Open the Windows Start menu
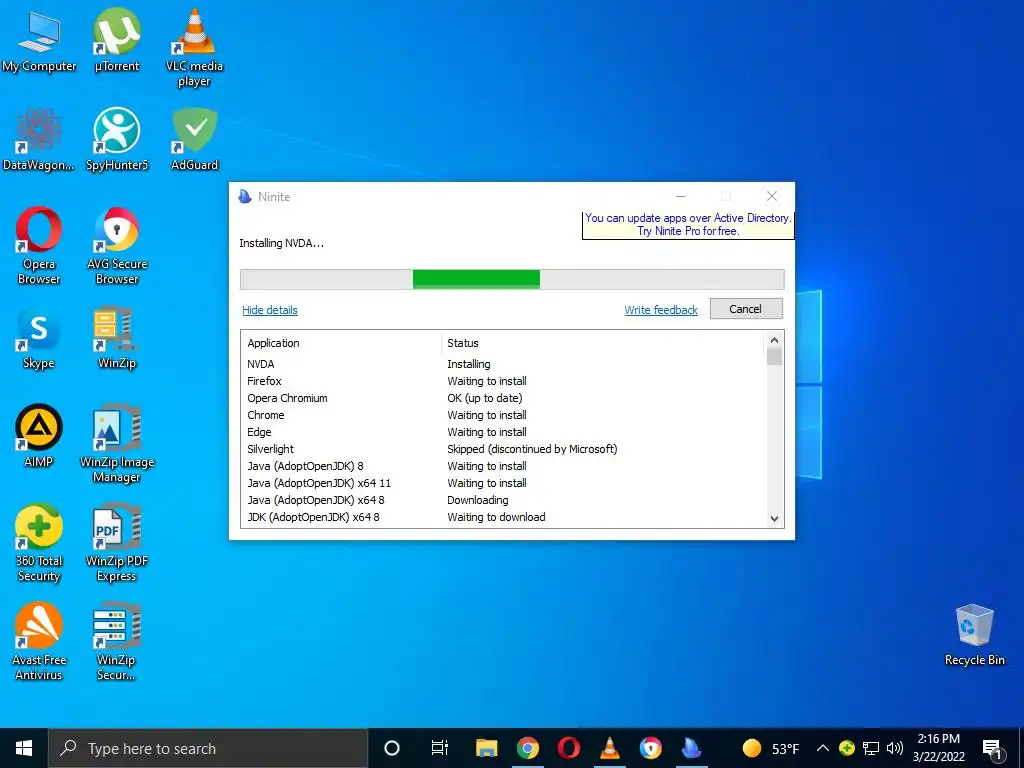The height and width of the screenshot is (768, 1024). point(24,748)
